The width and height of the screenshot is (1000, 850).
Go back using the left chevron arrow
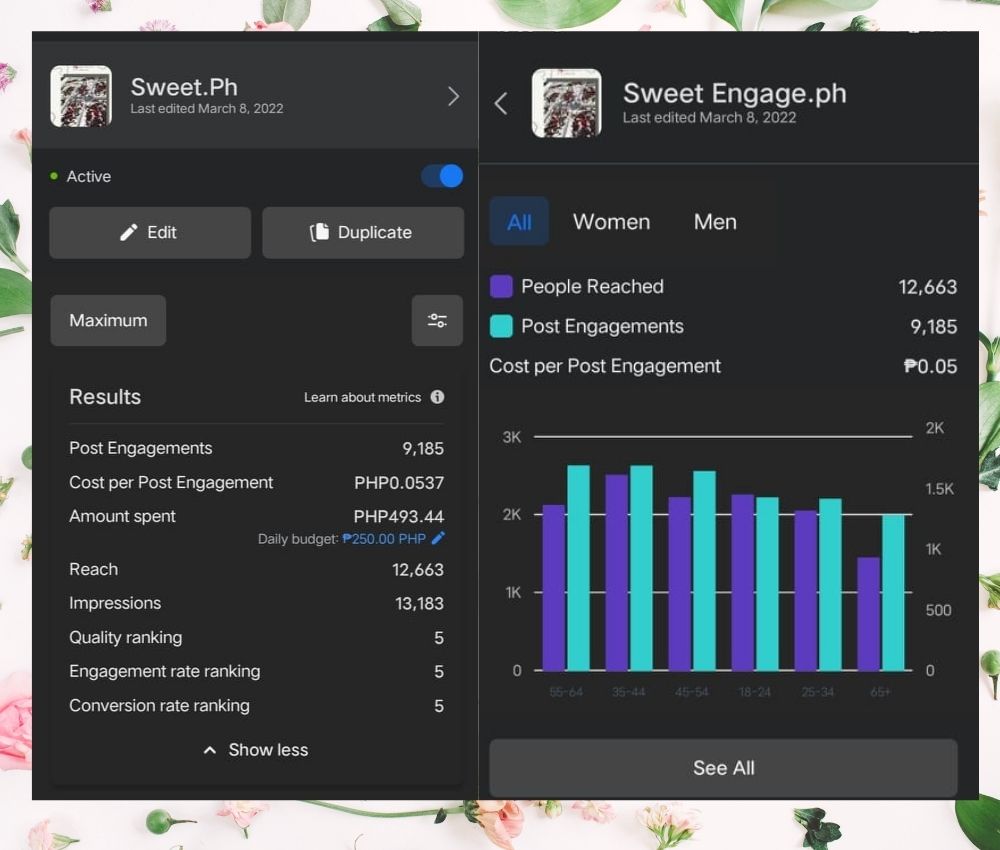[501, 103]
